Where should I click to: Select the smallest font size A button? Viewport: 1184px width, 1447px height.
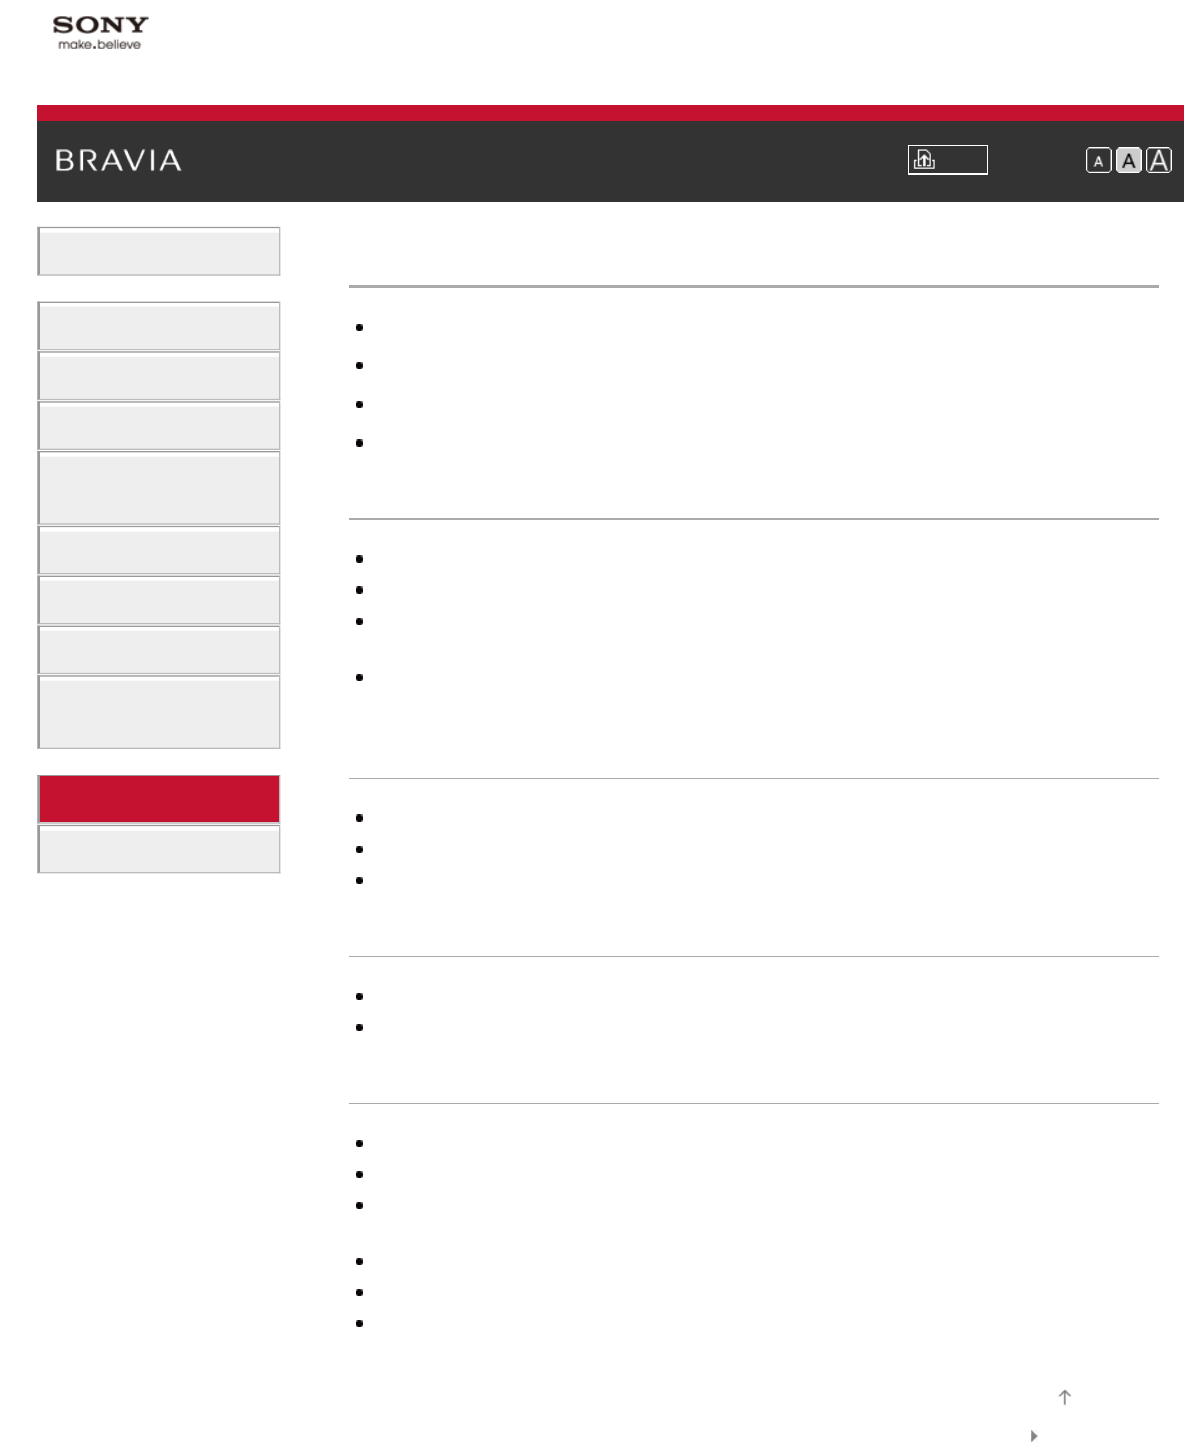(1098, 161)
